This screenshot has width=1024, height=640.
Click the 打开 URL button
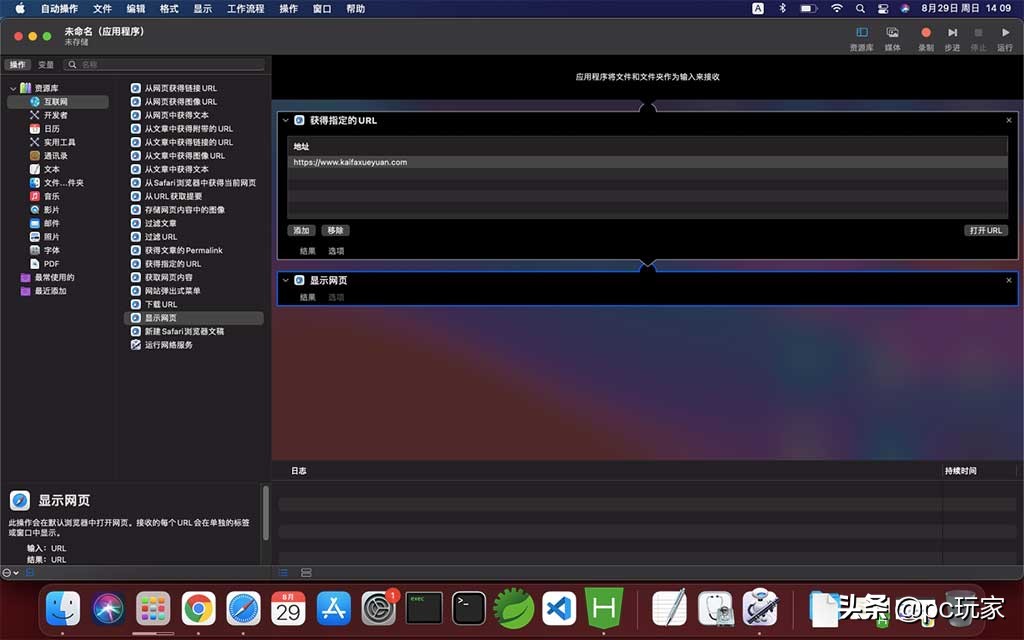coord(986,230)
